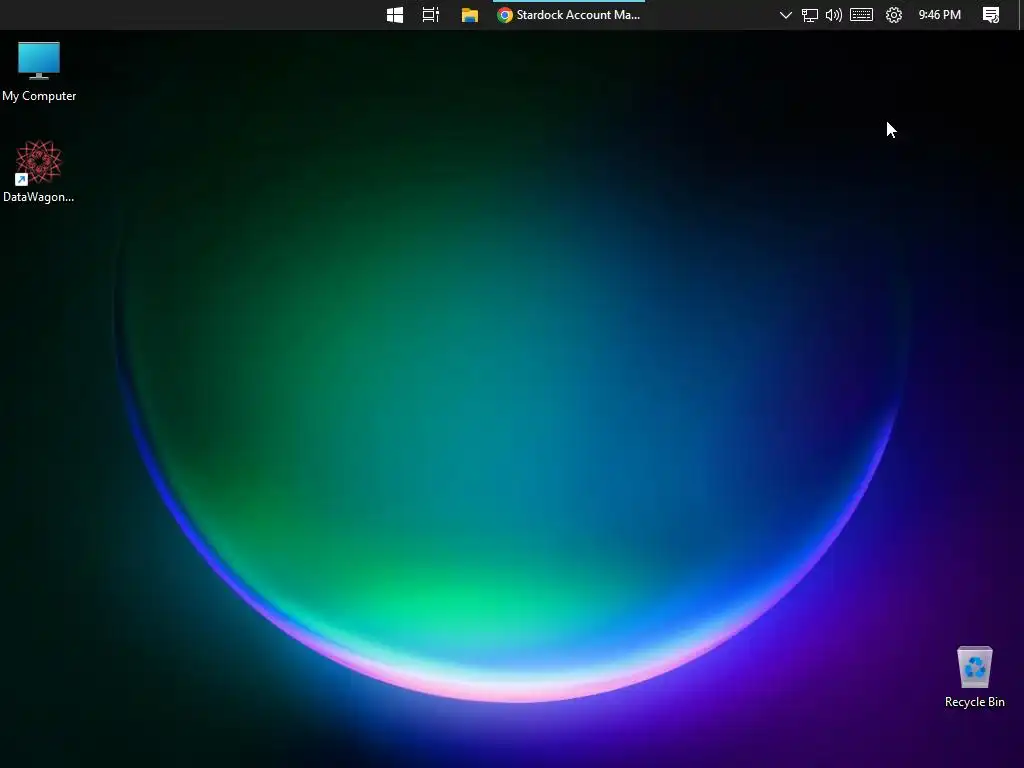The height and width of the screenshot is (768, 1024).
Task: Open Task View from the taskbar
Action: (430, 15)
